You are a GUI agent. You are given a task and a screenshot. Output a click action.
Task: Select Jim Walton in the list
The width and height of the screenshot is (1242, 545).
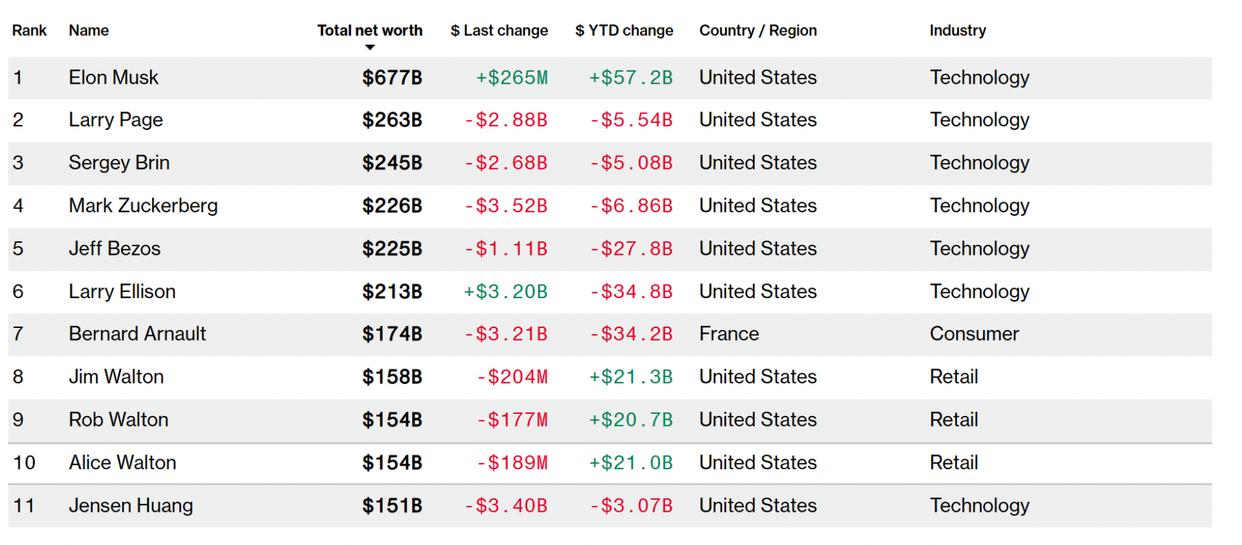116,377
